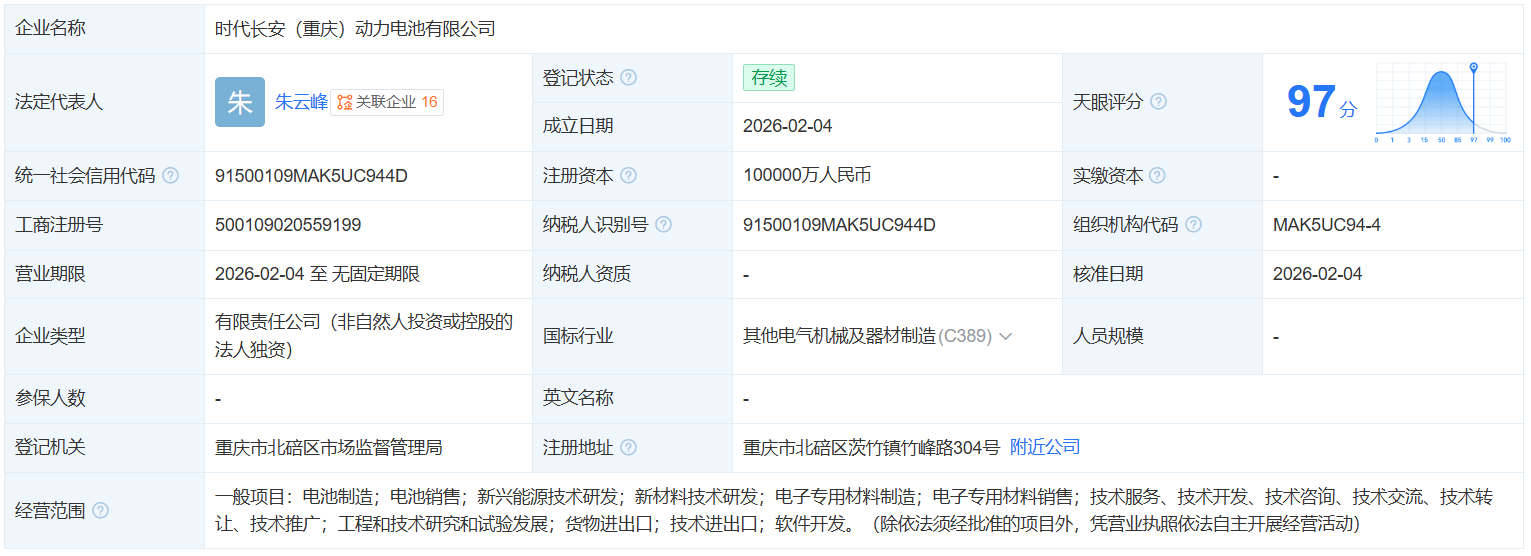Click help icon next to 实缴资本
This screenshot has height=556, width=1531.
click(x=1157, y=176)
